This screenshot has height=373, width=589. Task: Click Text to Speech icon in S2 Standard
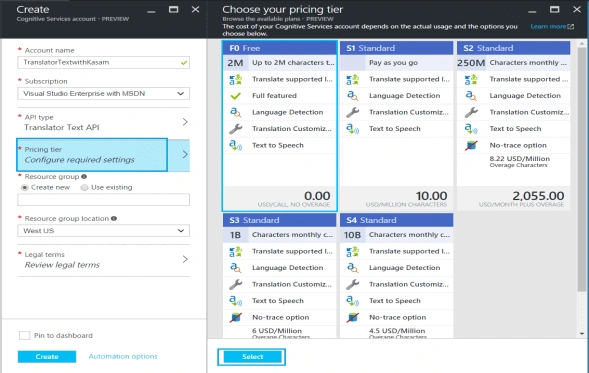(x=471, y=129)
